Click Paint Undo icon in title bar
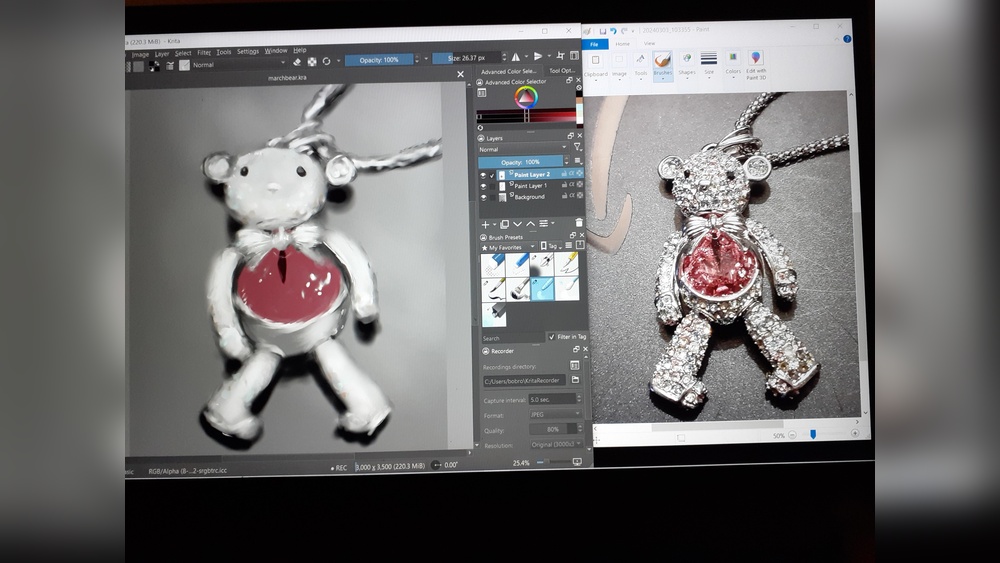The width and height of the screenshot is (1000, 563). pyautogui.click(x=613, y=31)
